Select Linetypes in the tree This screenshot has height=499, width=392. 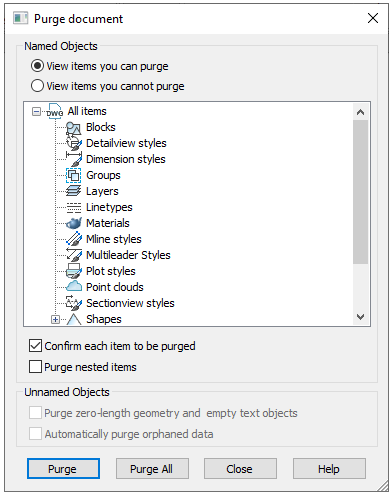[x=109, y=207]
